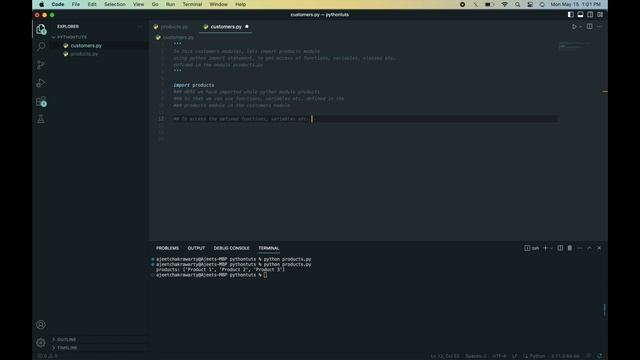Focus the terminal prompt input

(x=265, y=275)
